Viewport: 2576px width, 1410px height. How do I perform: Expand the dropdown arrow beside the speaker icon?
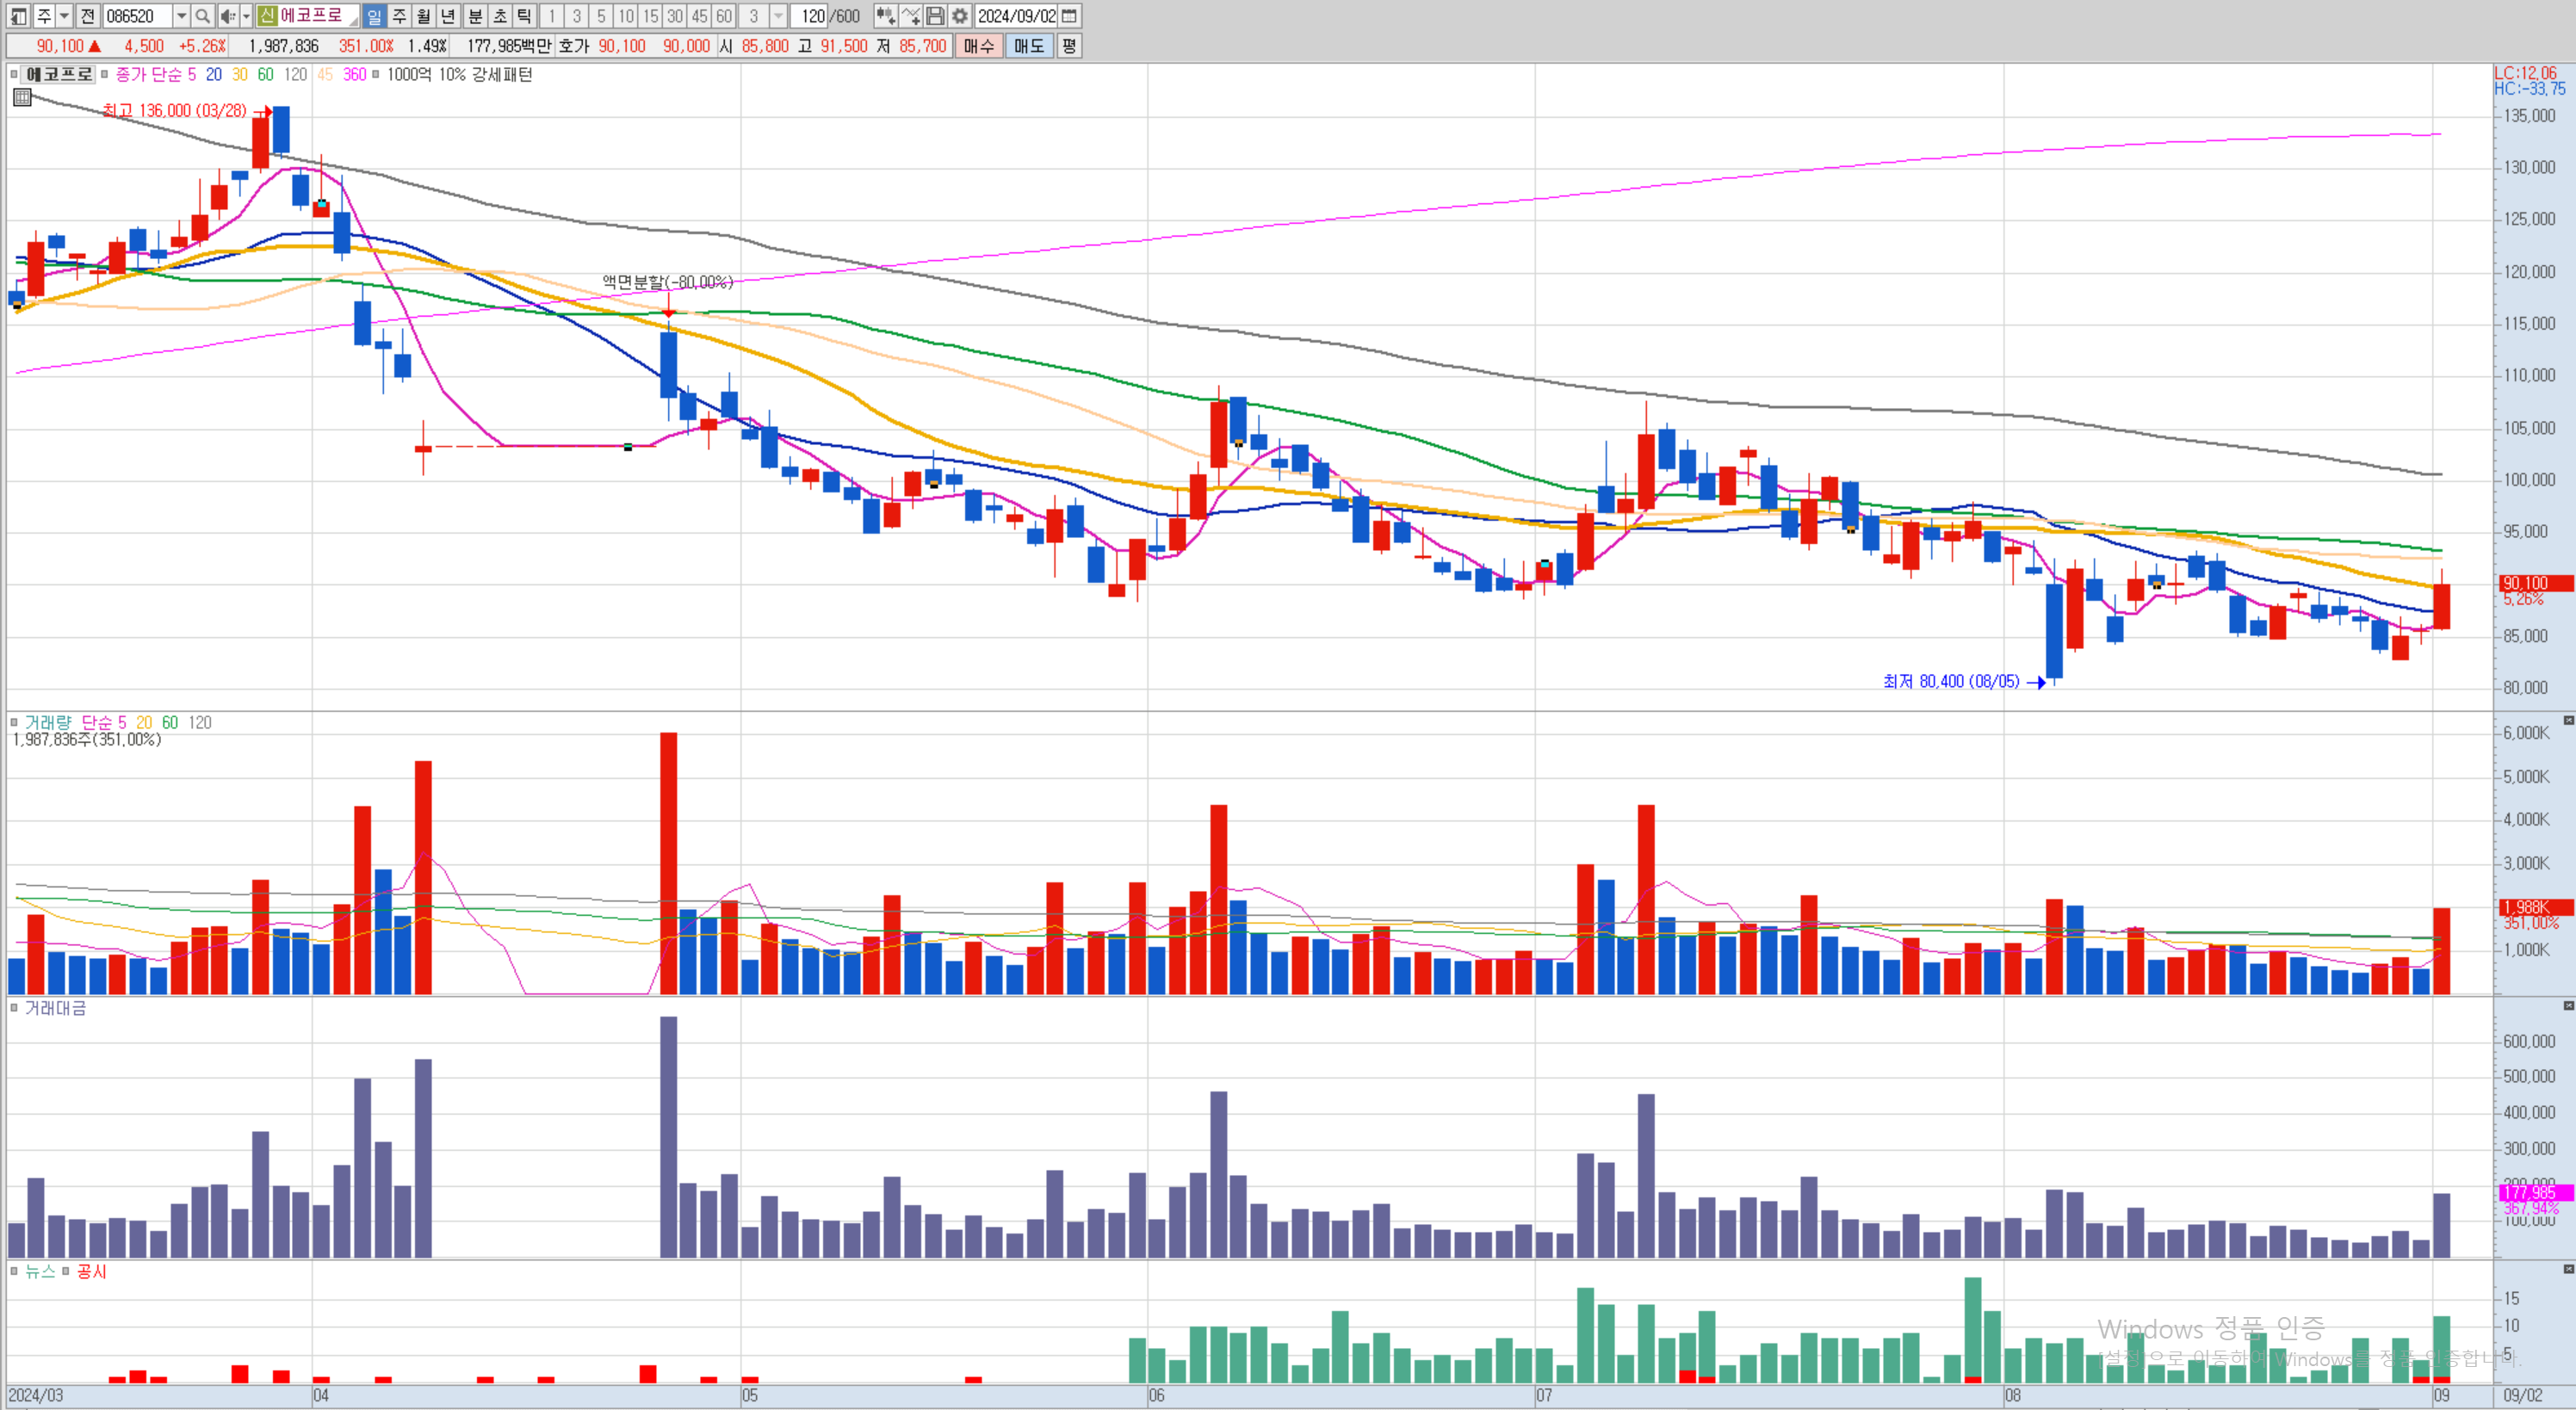[x=246, y=16]
